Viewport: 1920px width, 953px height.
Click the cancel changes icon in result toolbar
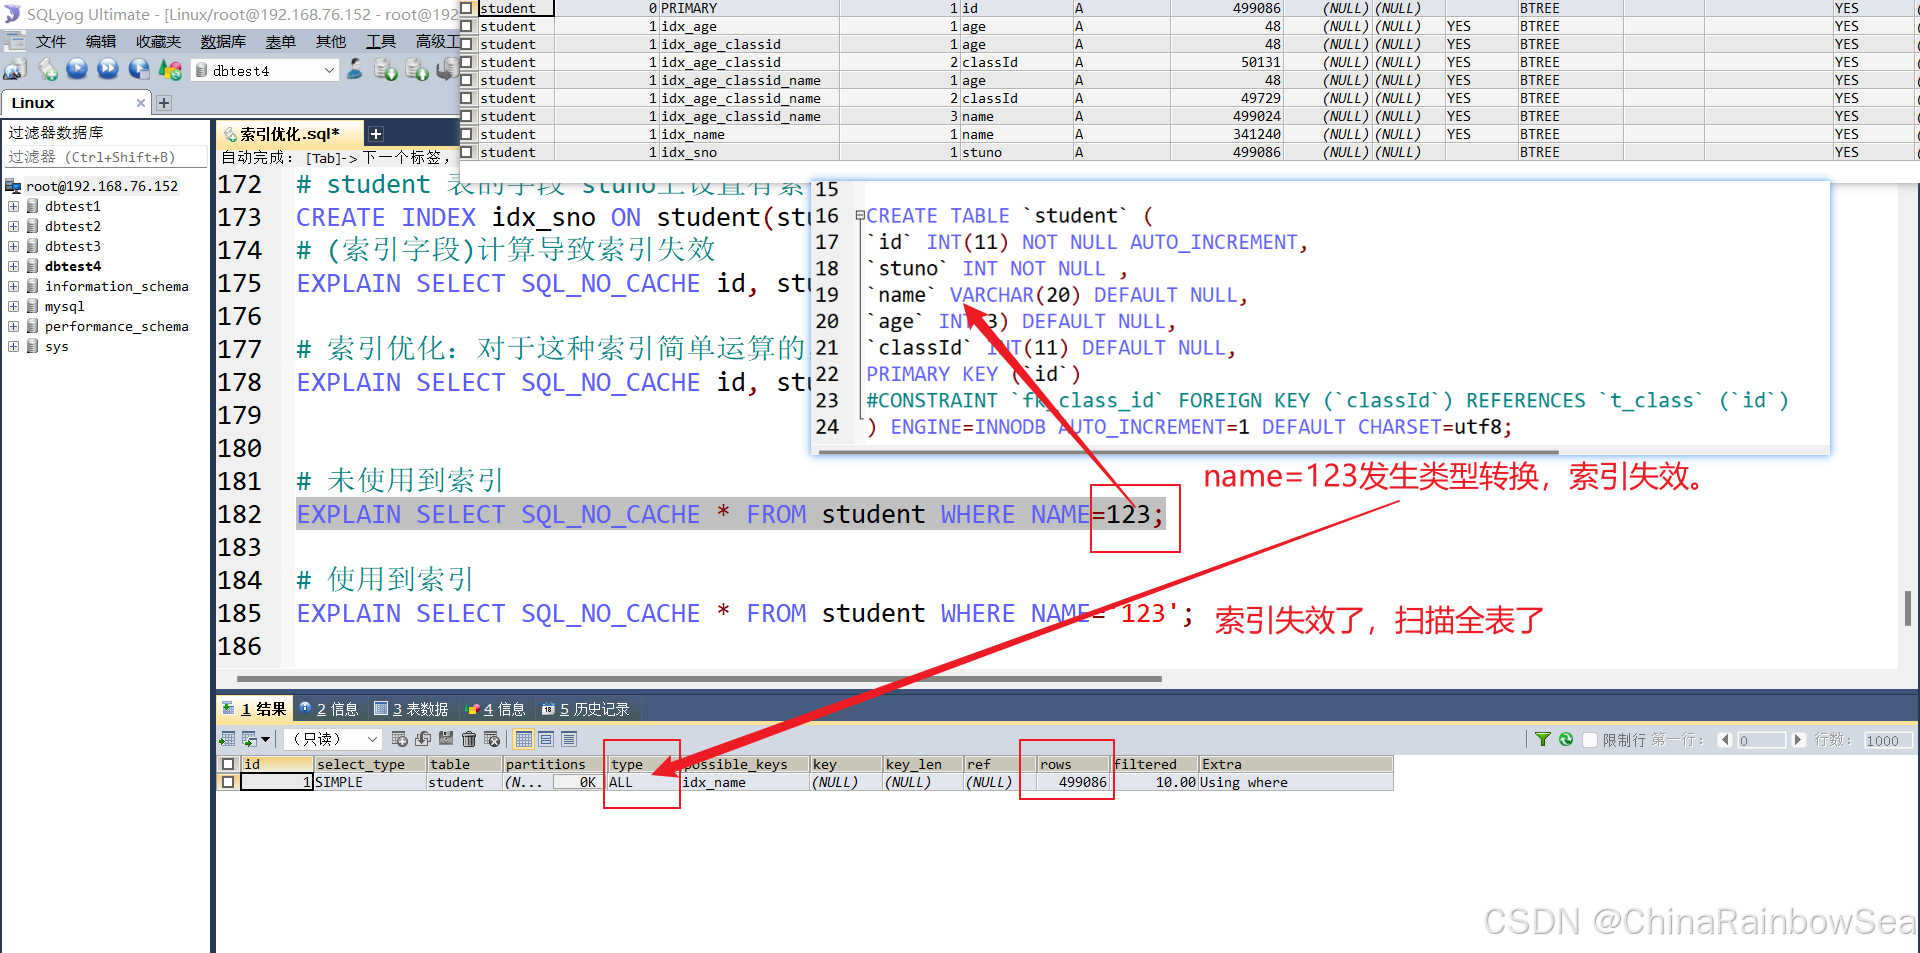pos(492,739)
